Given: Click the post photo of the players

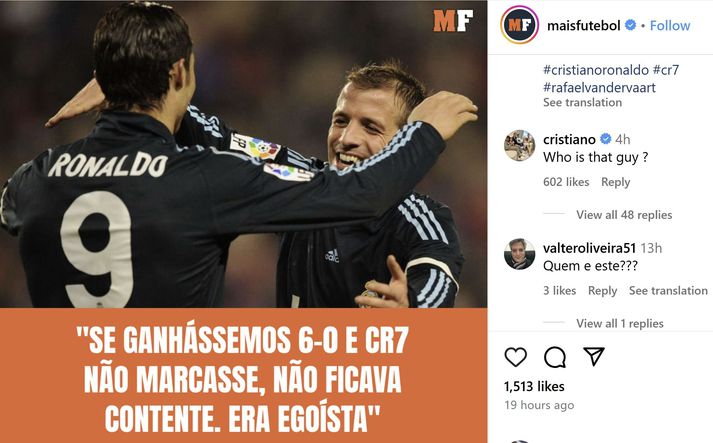Looking at the screenshot, I should click(243, 154).
